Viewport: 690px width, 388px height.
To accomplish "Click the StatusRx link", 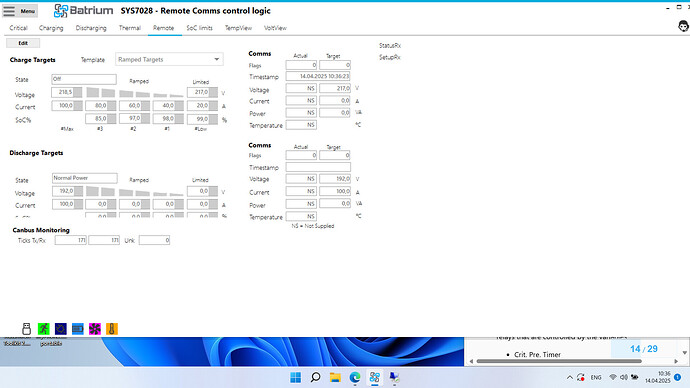I will click(x=390, y=45).
